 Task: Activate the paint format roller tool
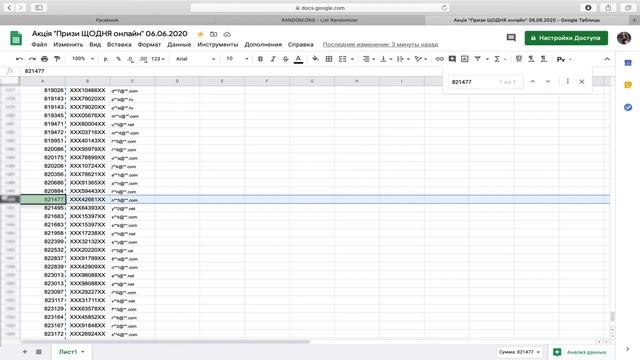point(57,59)
